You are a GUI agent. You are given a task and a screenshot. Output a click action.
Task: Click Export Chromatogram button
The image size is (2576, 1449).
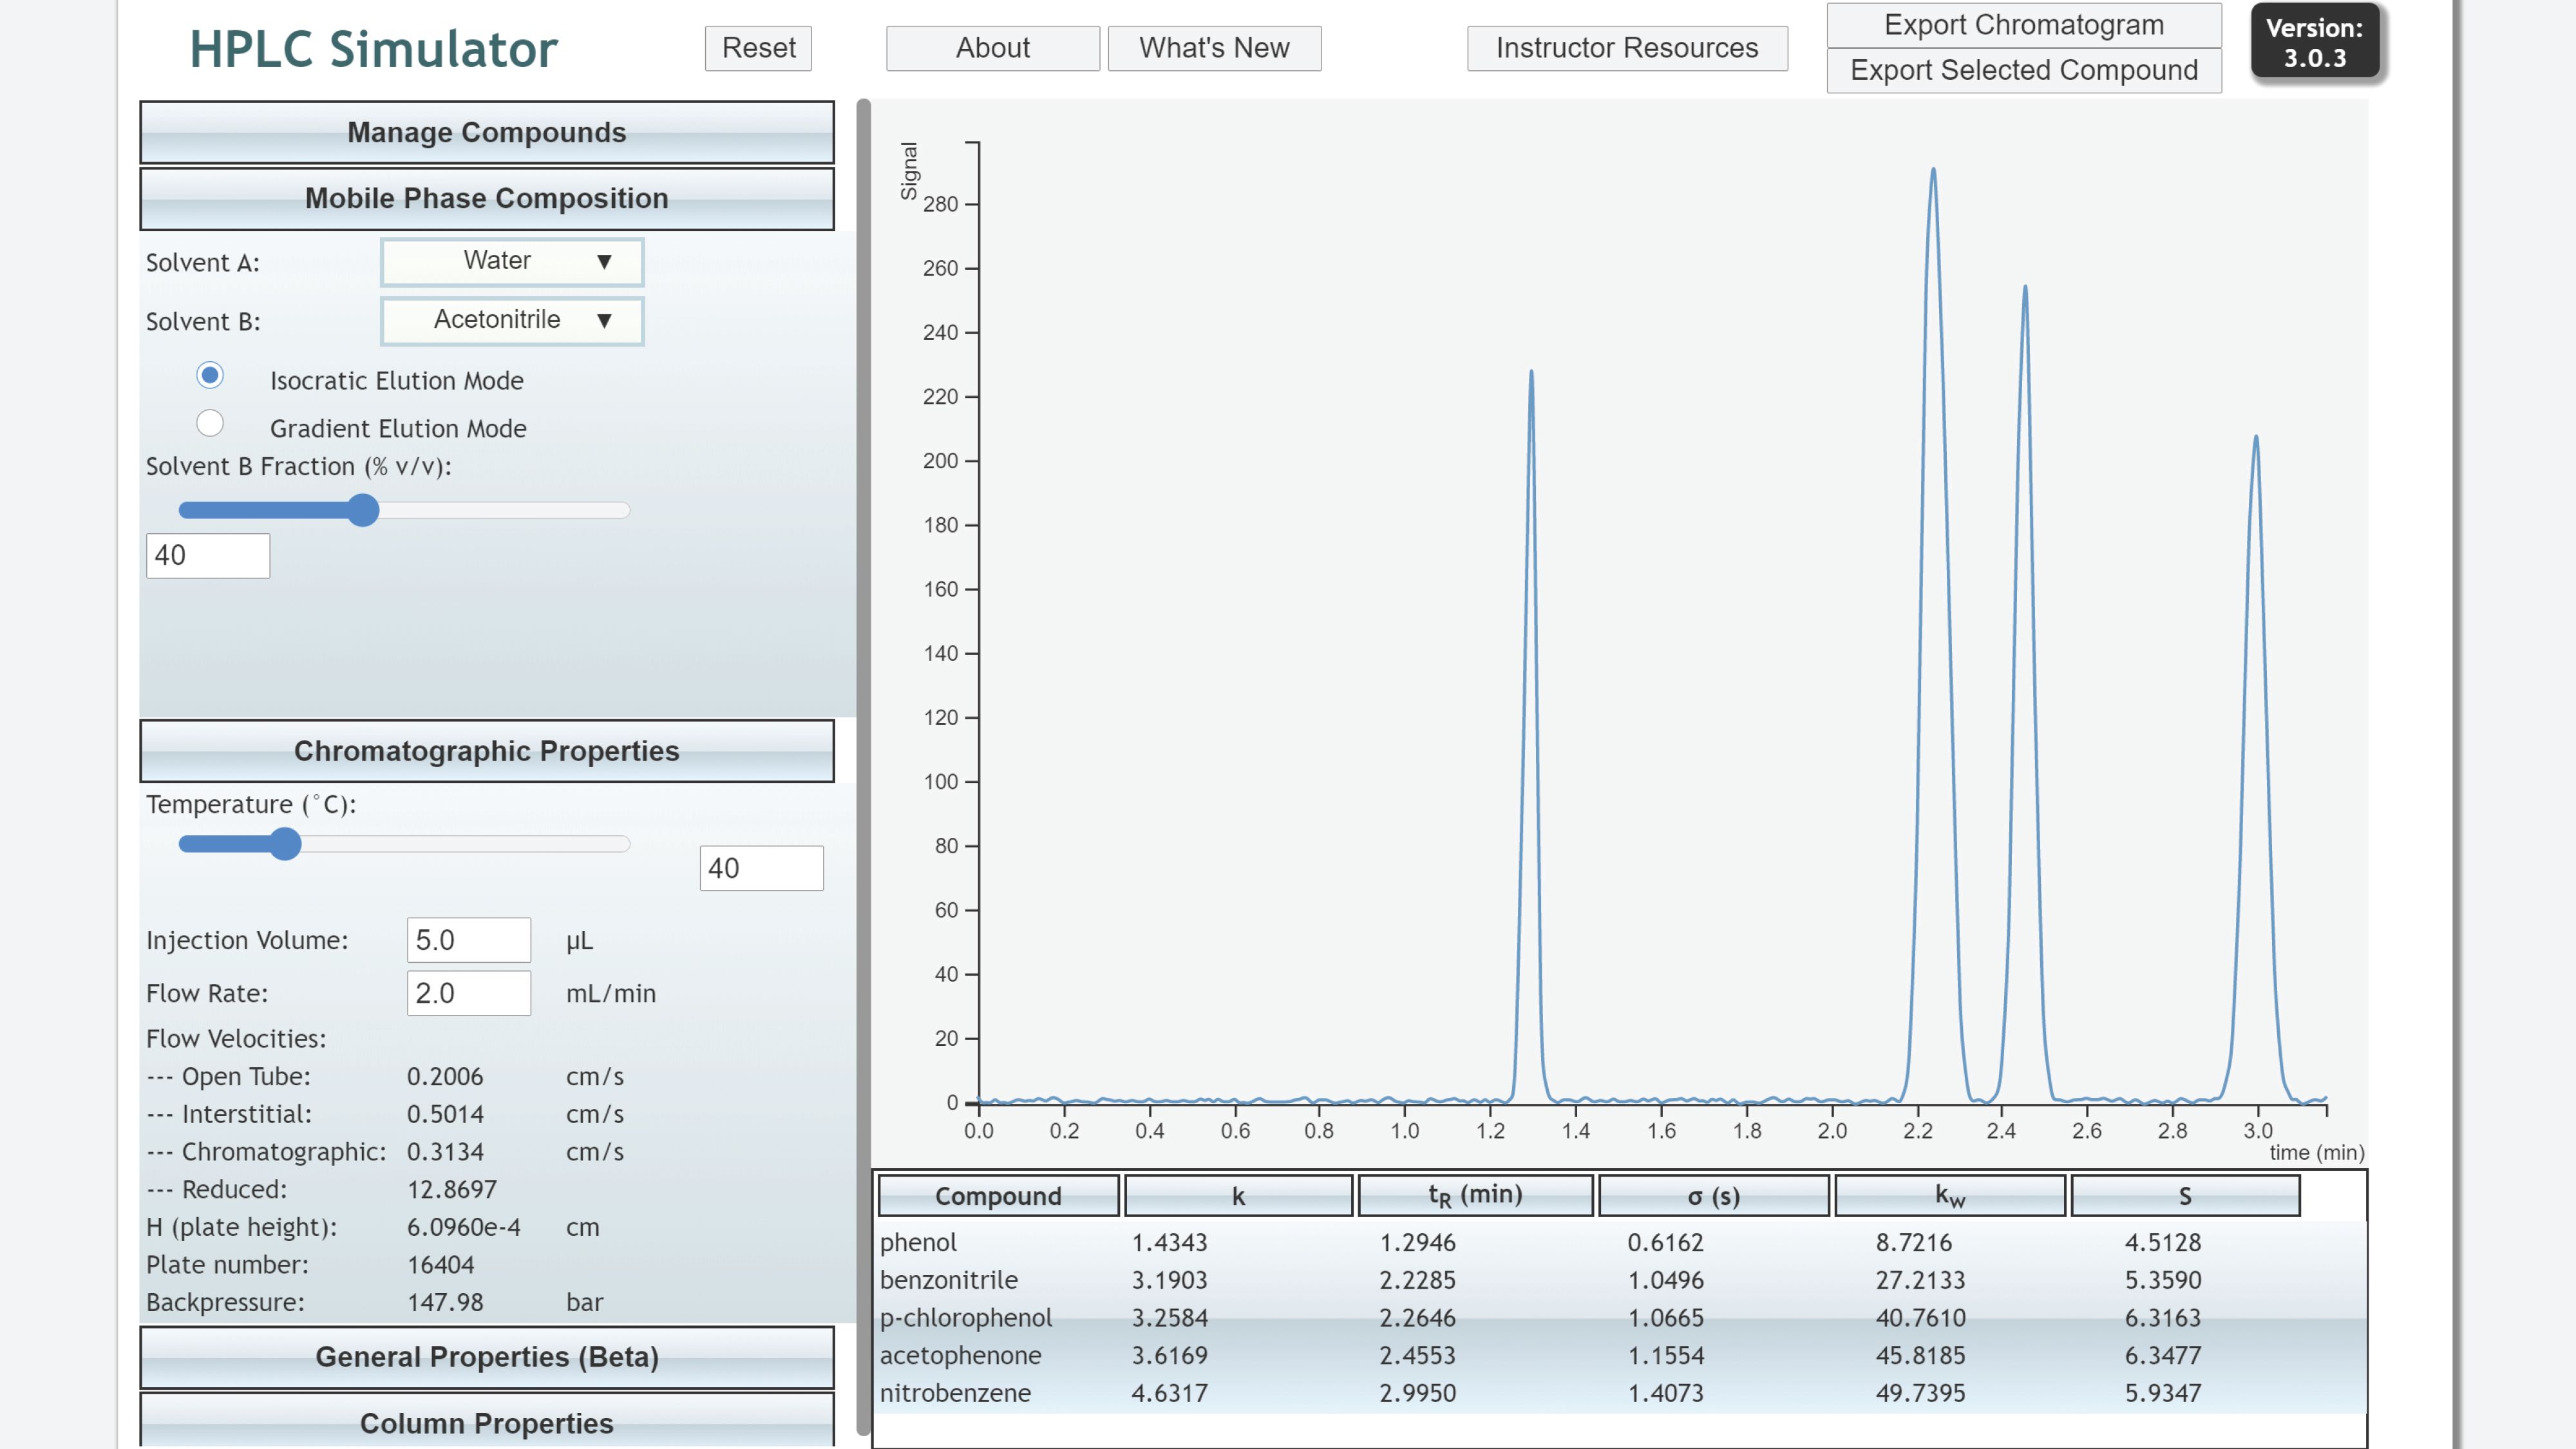(2023, 25)
